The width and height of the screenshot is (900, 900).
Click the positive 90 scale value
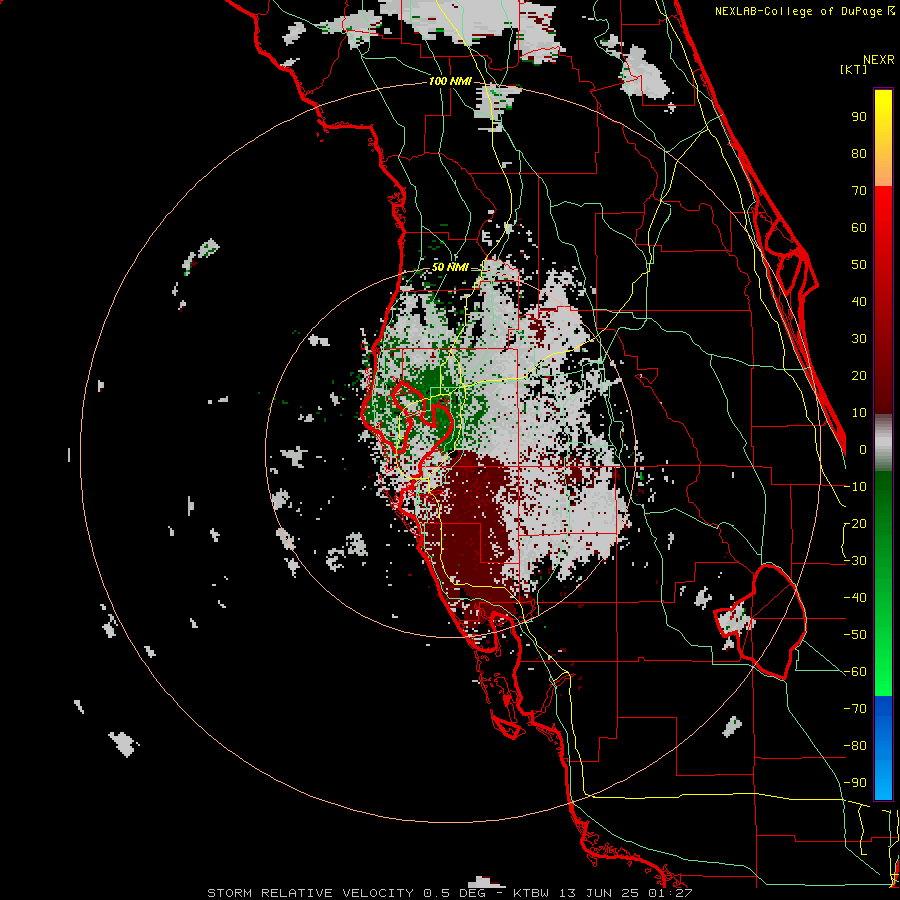[859, 117]
